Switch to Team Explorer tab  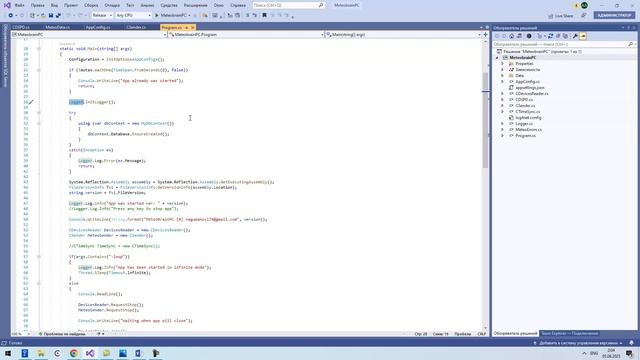click(570, 333)
